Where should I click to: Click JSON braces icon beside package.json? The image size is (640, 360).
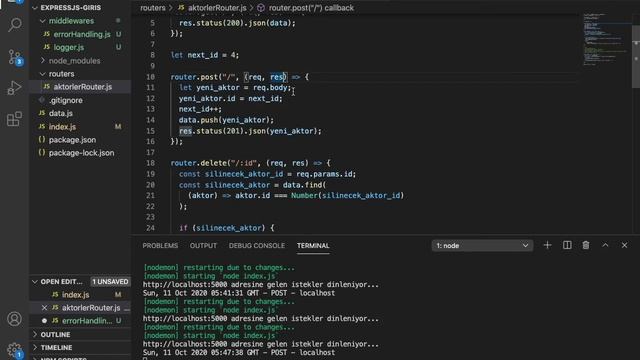pyautogui.click(x=42, y=139)
